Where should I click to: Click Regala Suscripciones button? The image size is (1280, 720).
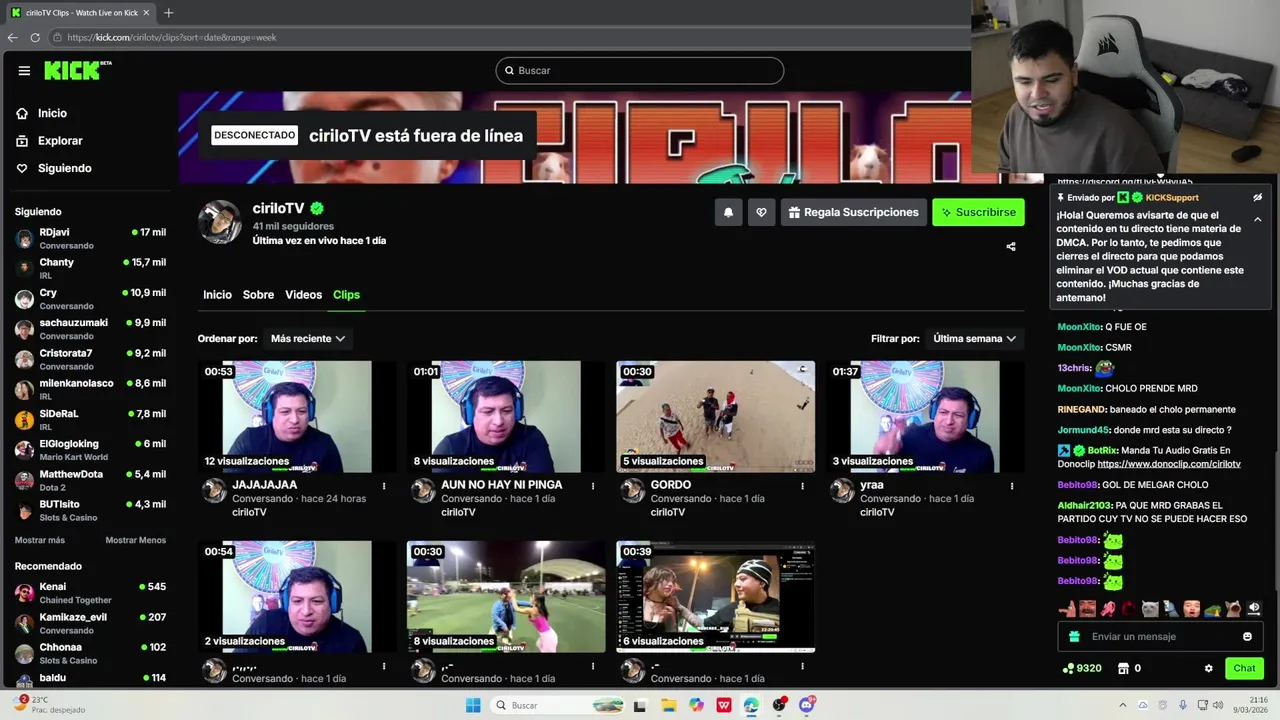click(x=852, y=212)
